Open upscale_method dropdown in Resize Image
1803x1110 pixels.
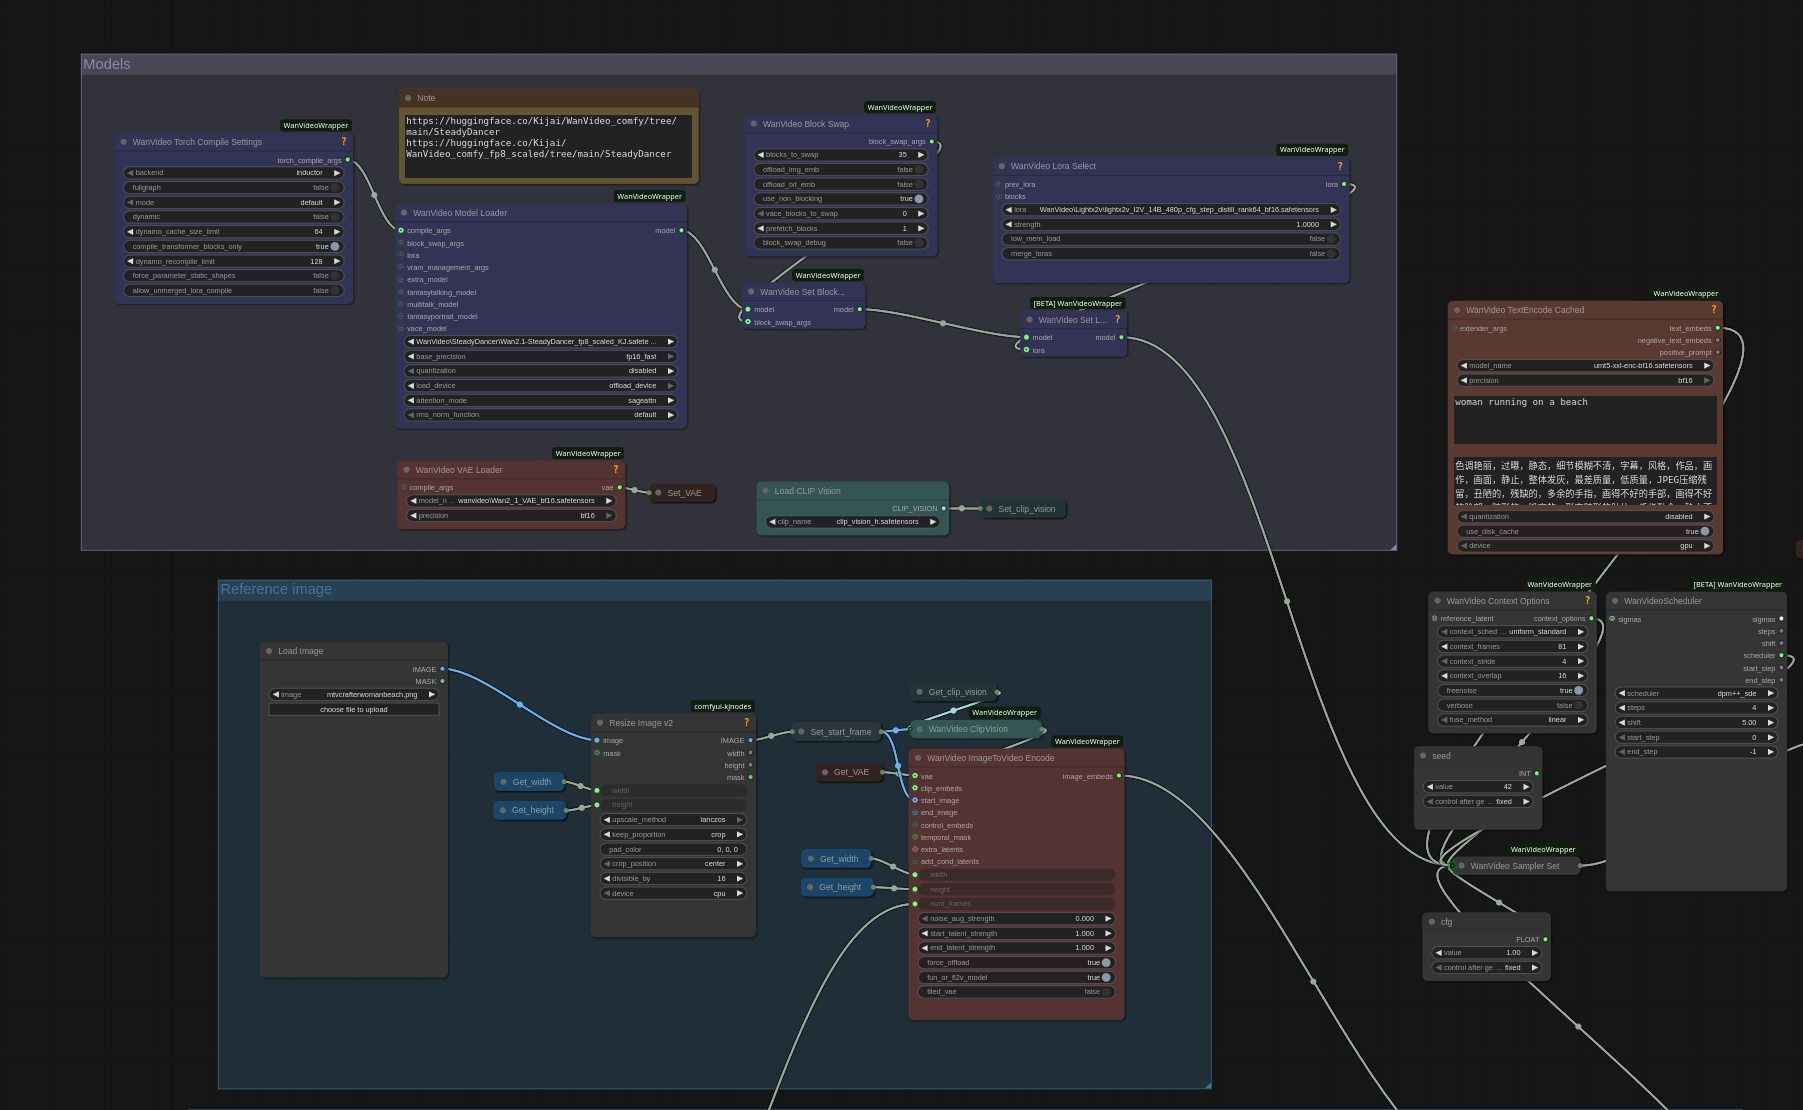pyautogui.click(x=673, y=820)
